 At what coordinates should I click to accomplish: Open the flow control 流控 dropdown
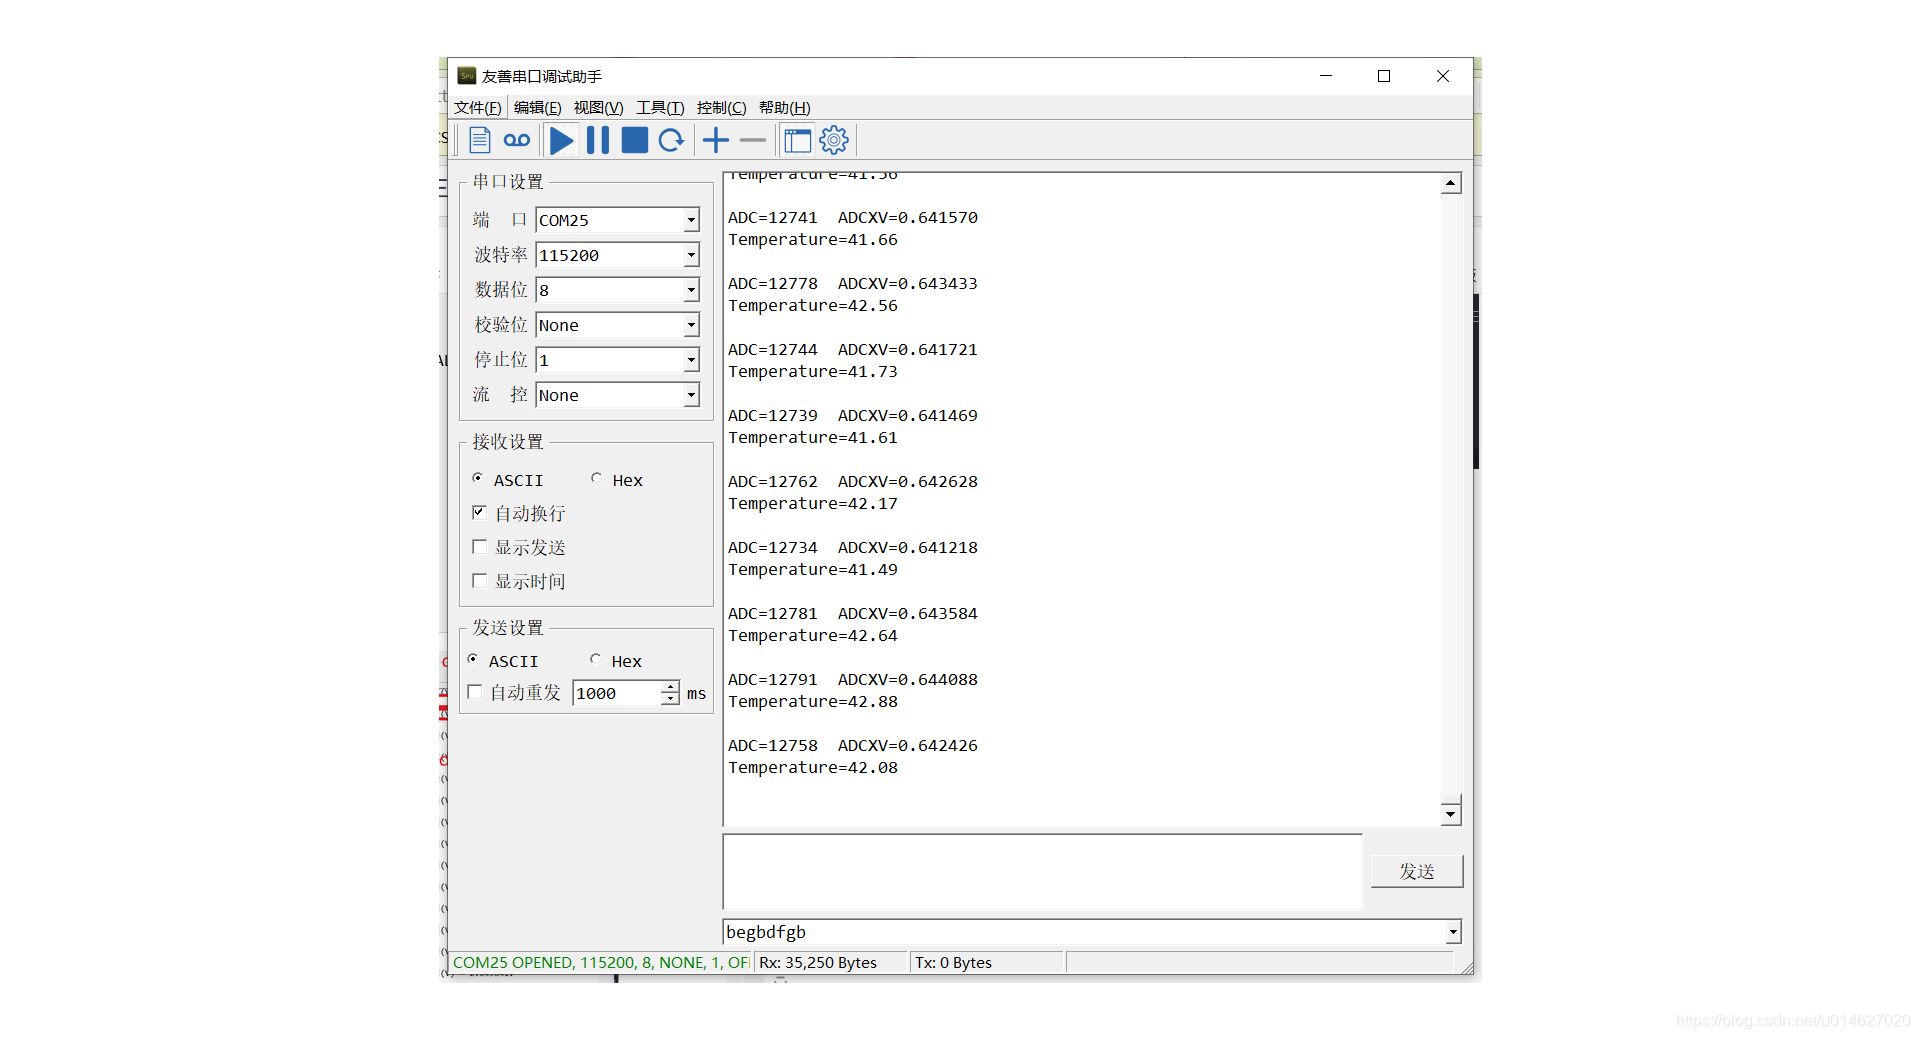691,395
